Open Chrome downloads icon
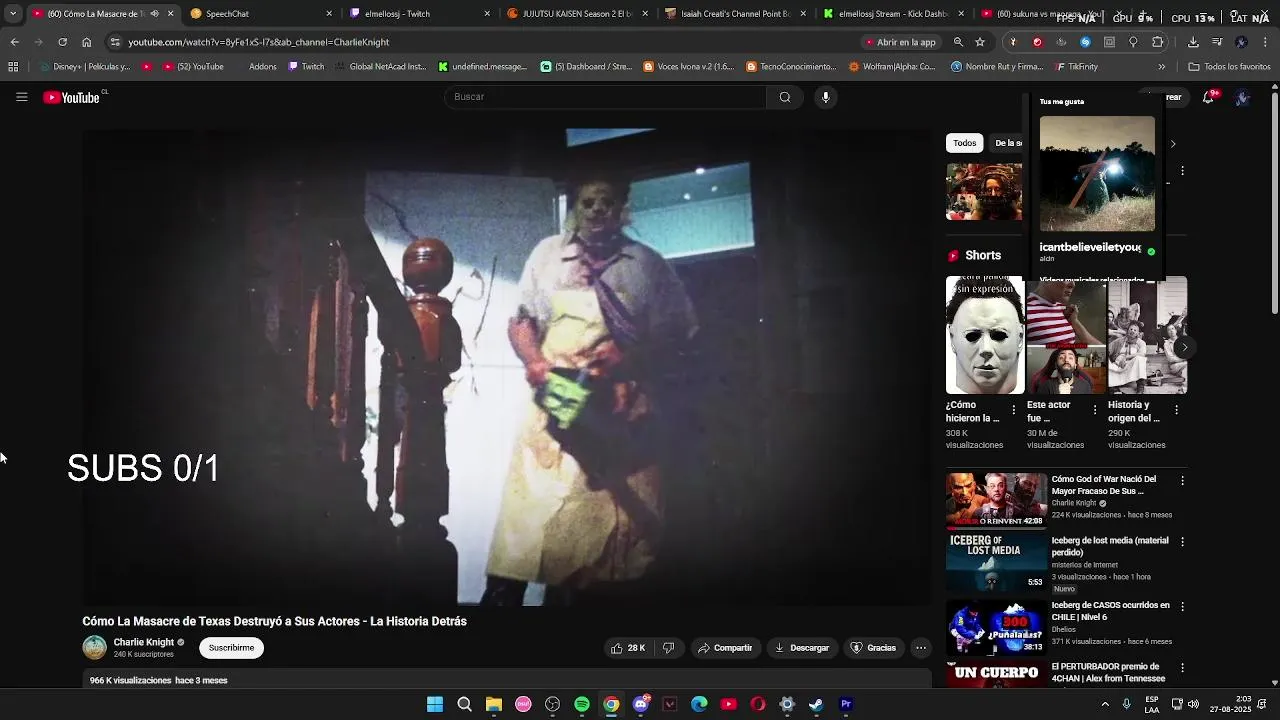 click(1193, 42)
